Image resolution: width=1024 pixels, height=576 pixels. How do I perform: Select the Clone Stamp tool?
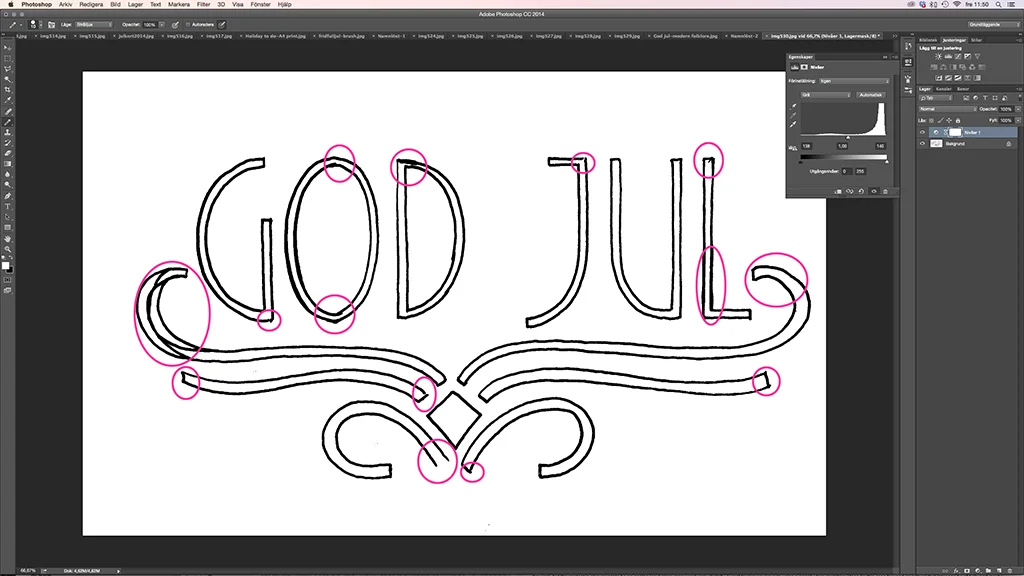(8, 132)
